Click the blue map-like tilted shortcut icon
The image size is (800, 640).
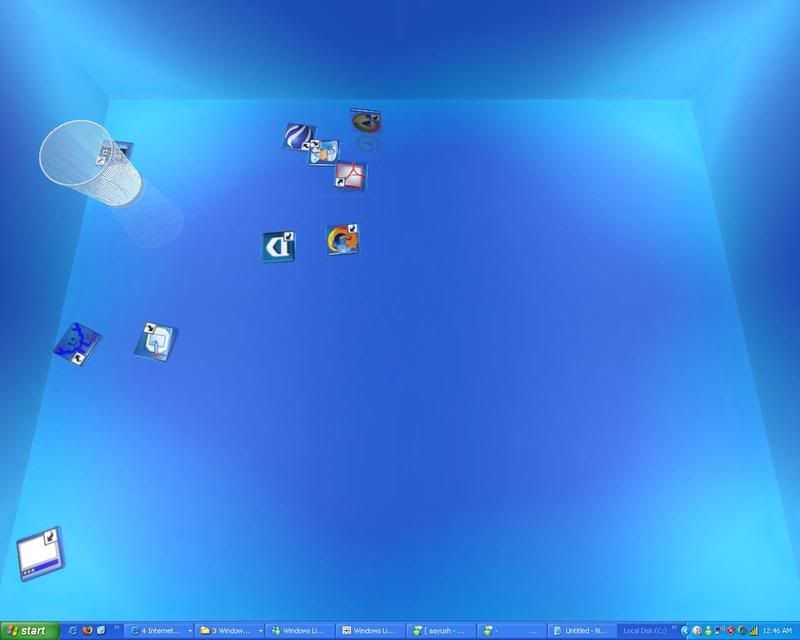(x=77, y=343)
